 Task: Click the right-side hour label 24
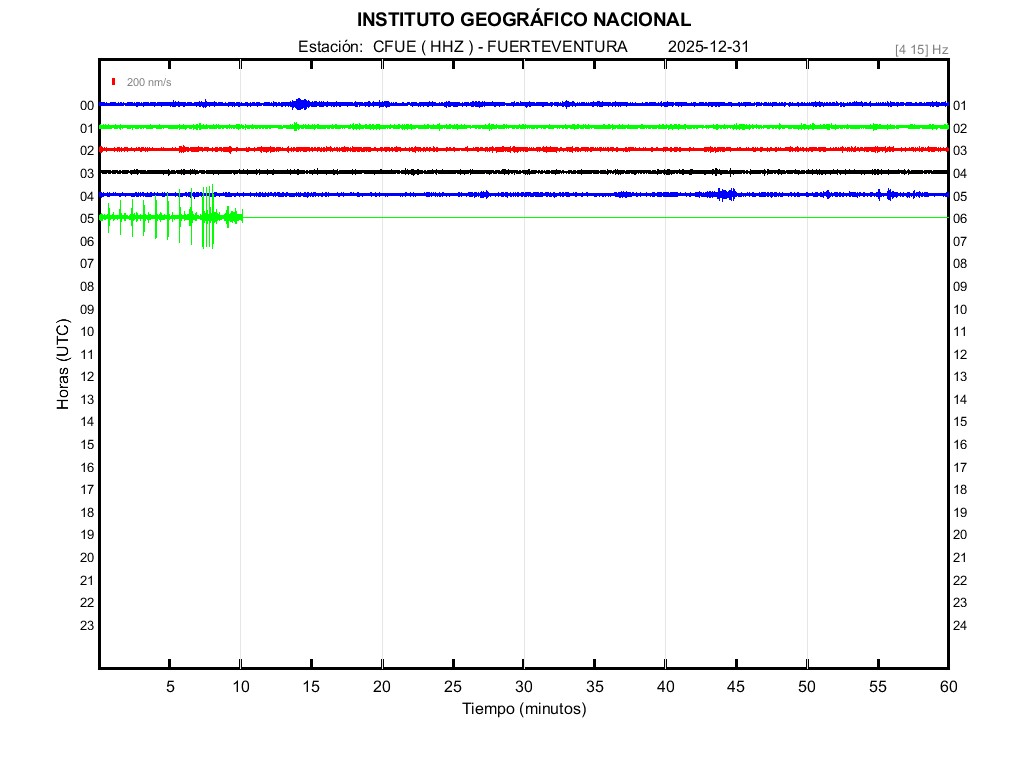pyautogui.click(x=960, y=626)
